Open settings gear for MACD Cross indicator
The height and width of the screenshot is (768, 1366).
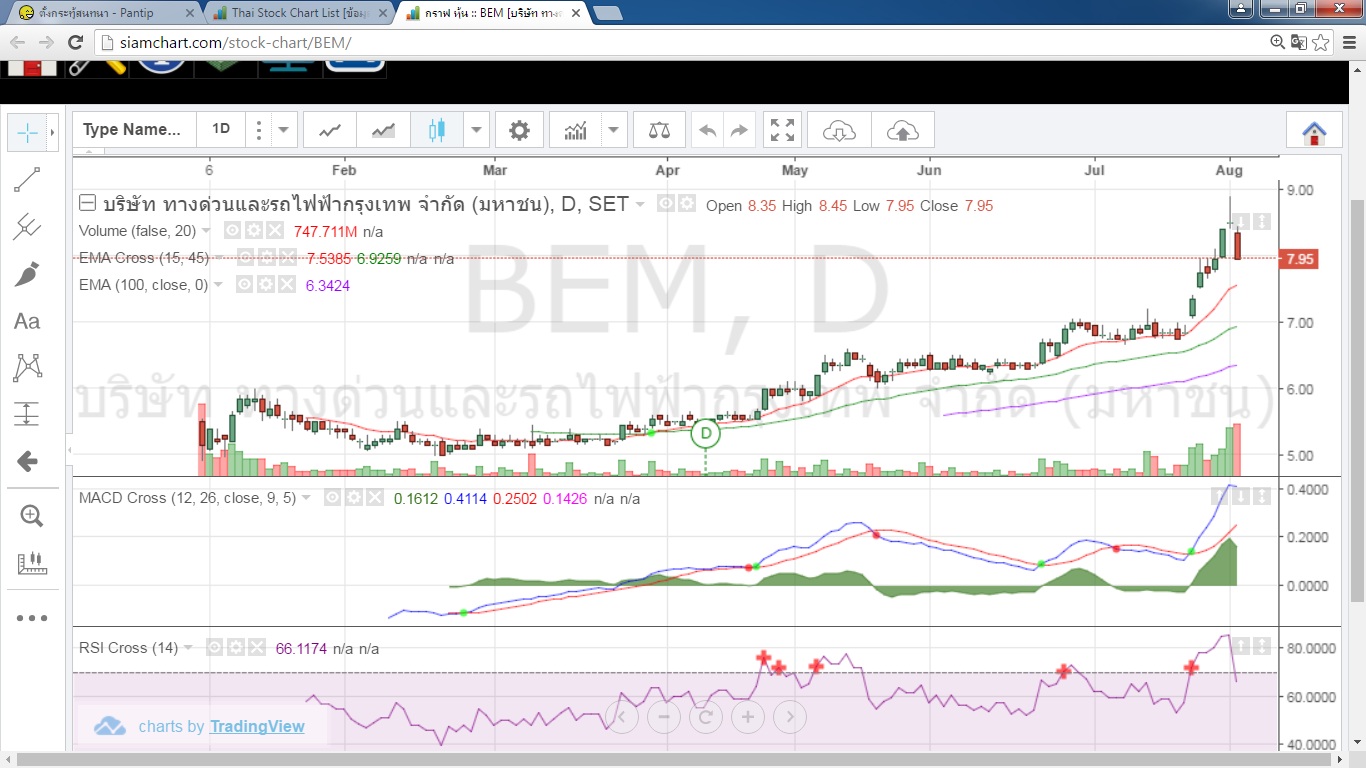point(355,497)
